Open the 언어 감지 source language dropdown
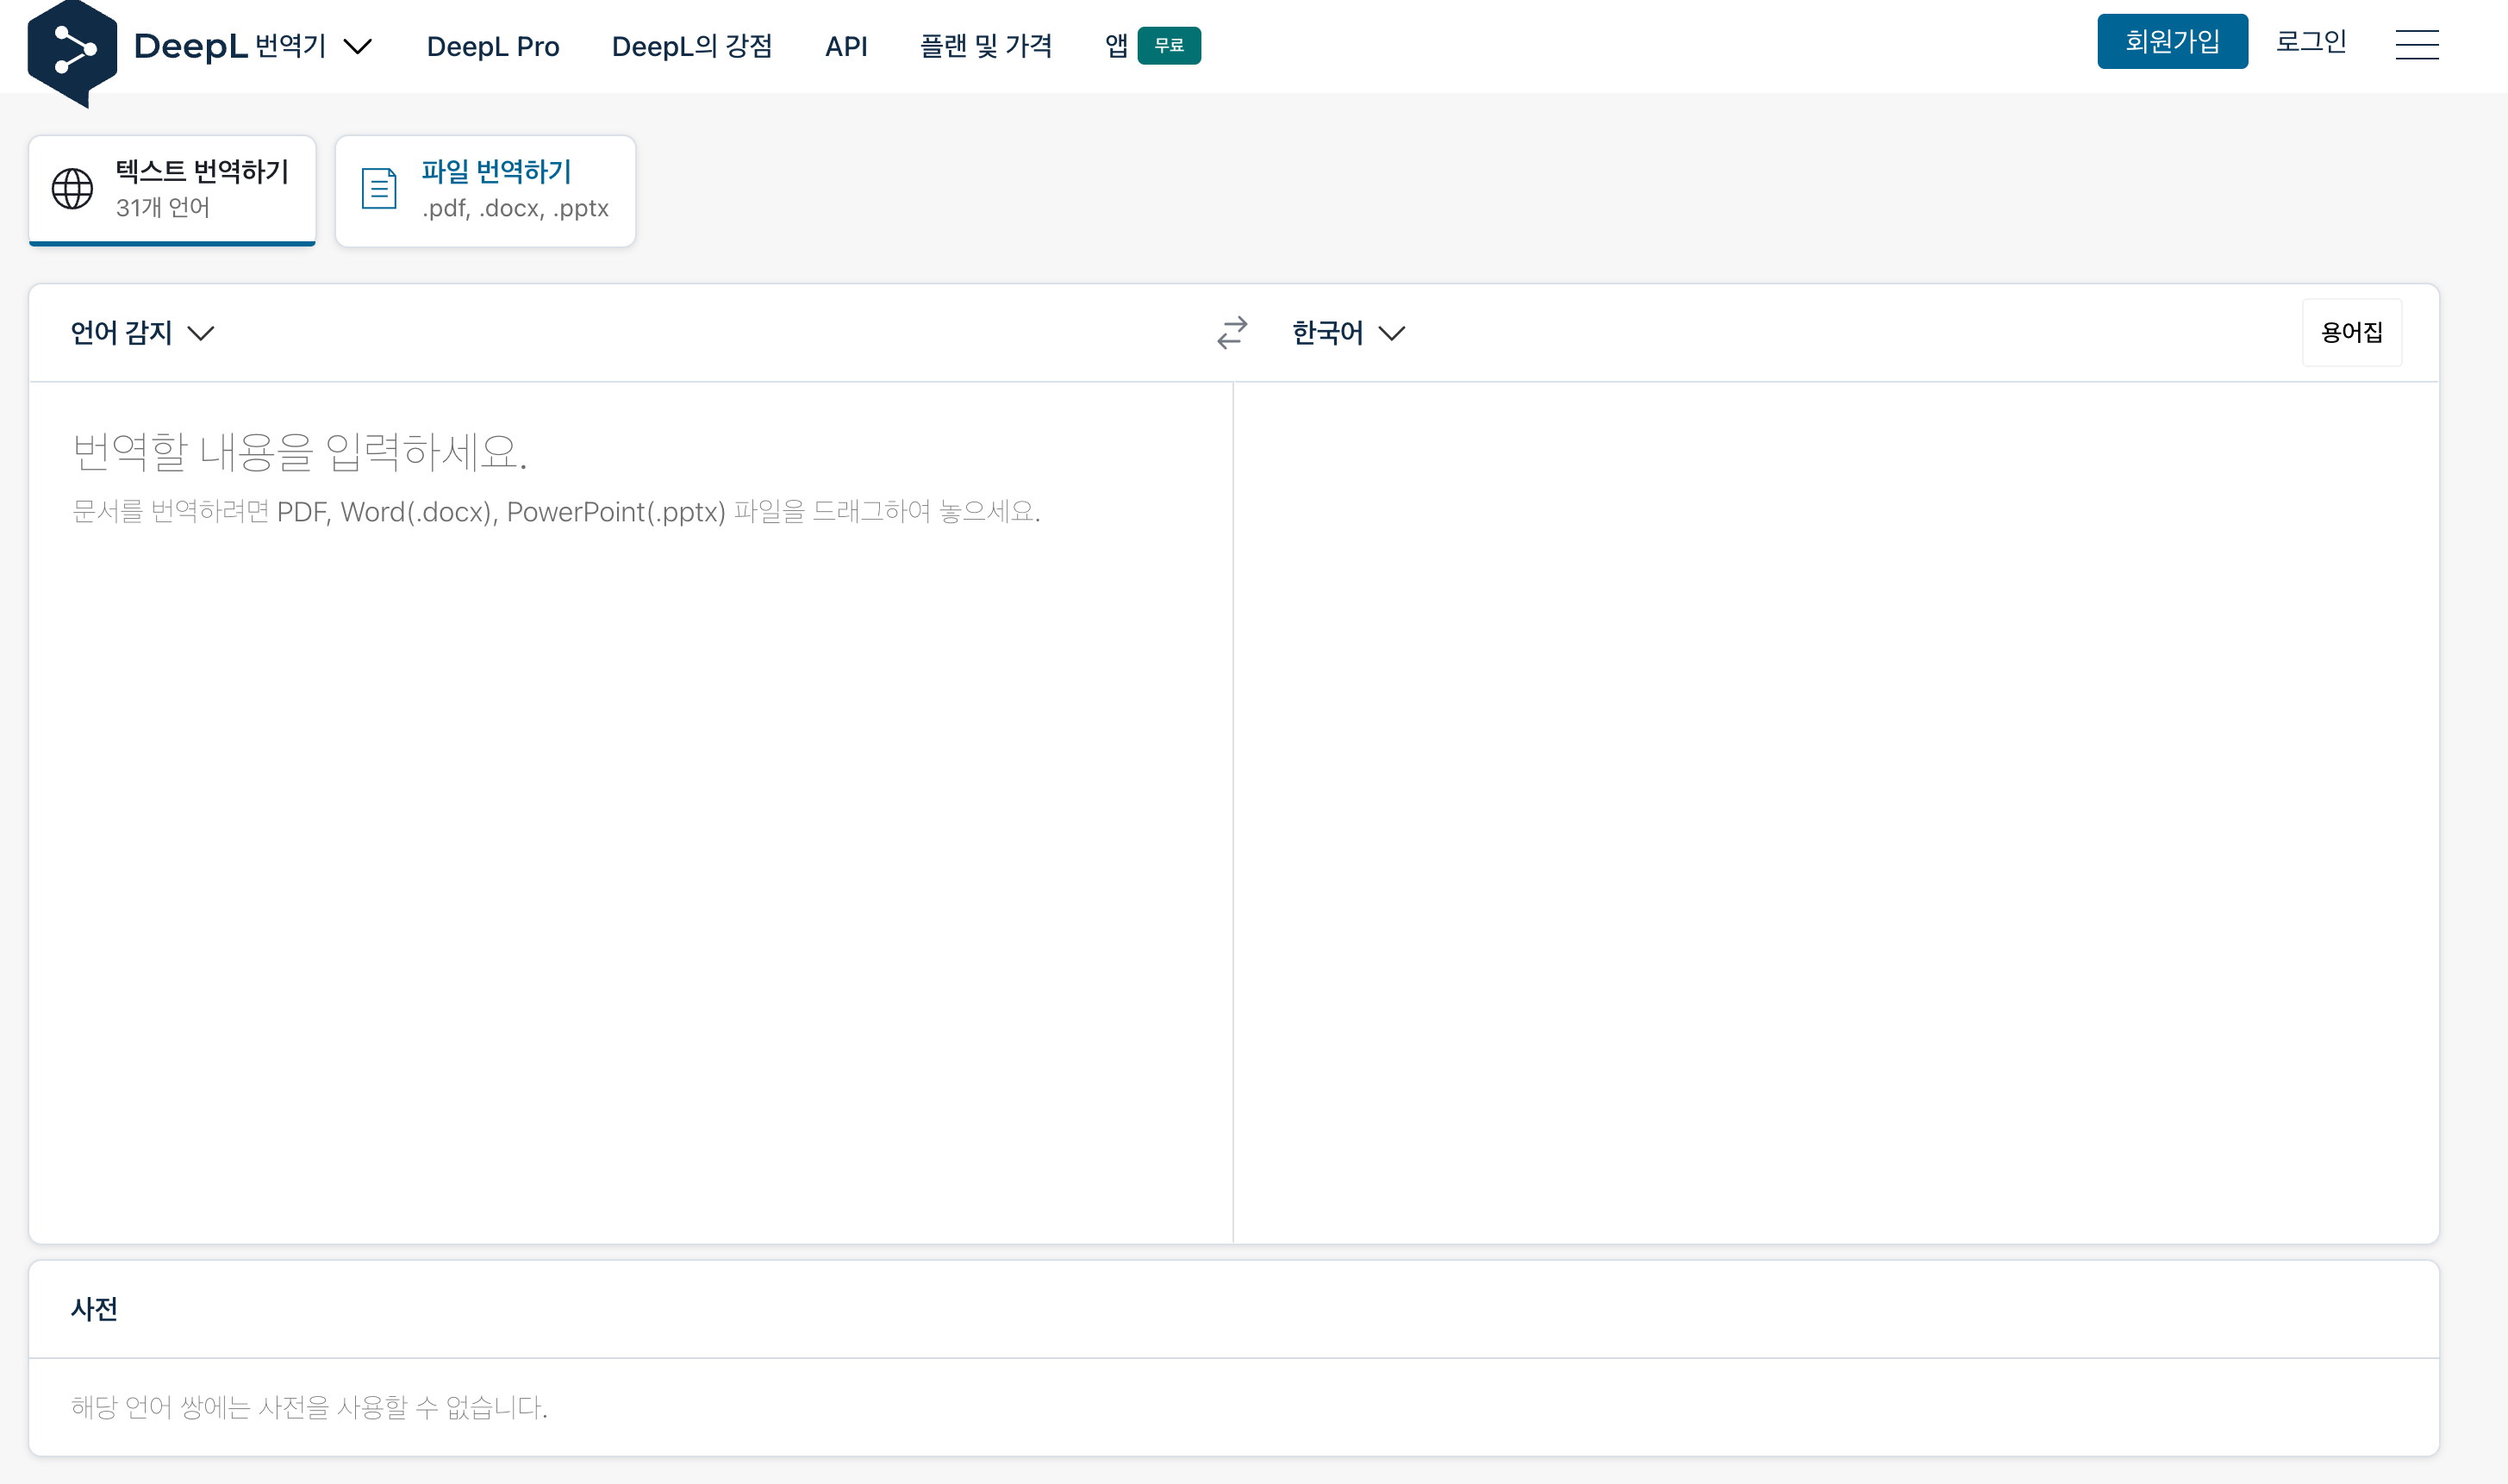This screenshot has height=1484, width=2508. [x=142, y=332]
